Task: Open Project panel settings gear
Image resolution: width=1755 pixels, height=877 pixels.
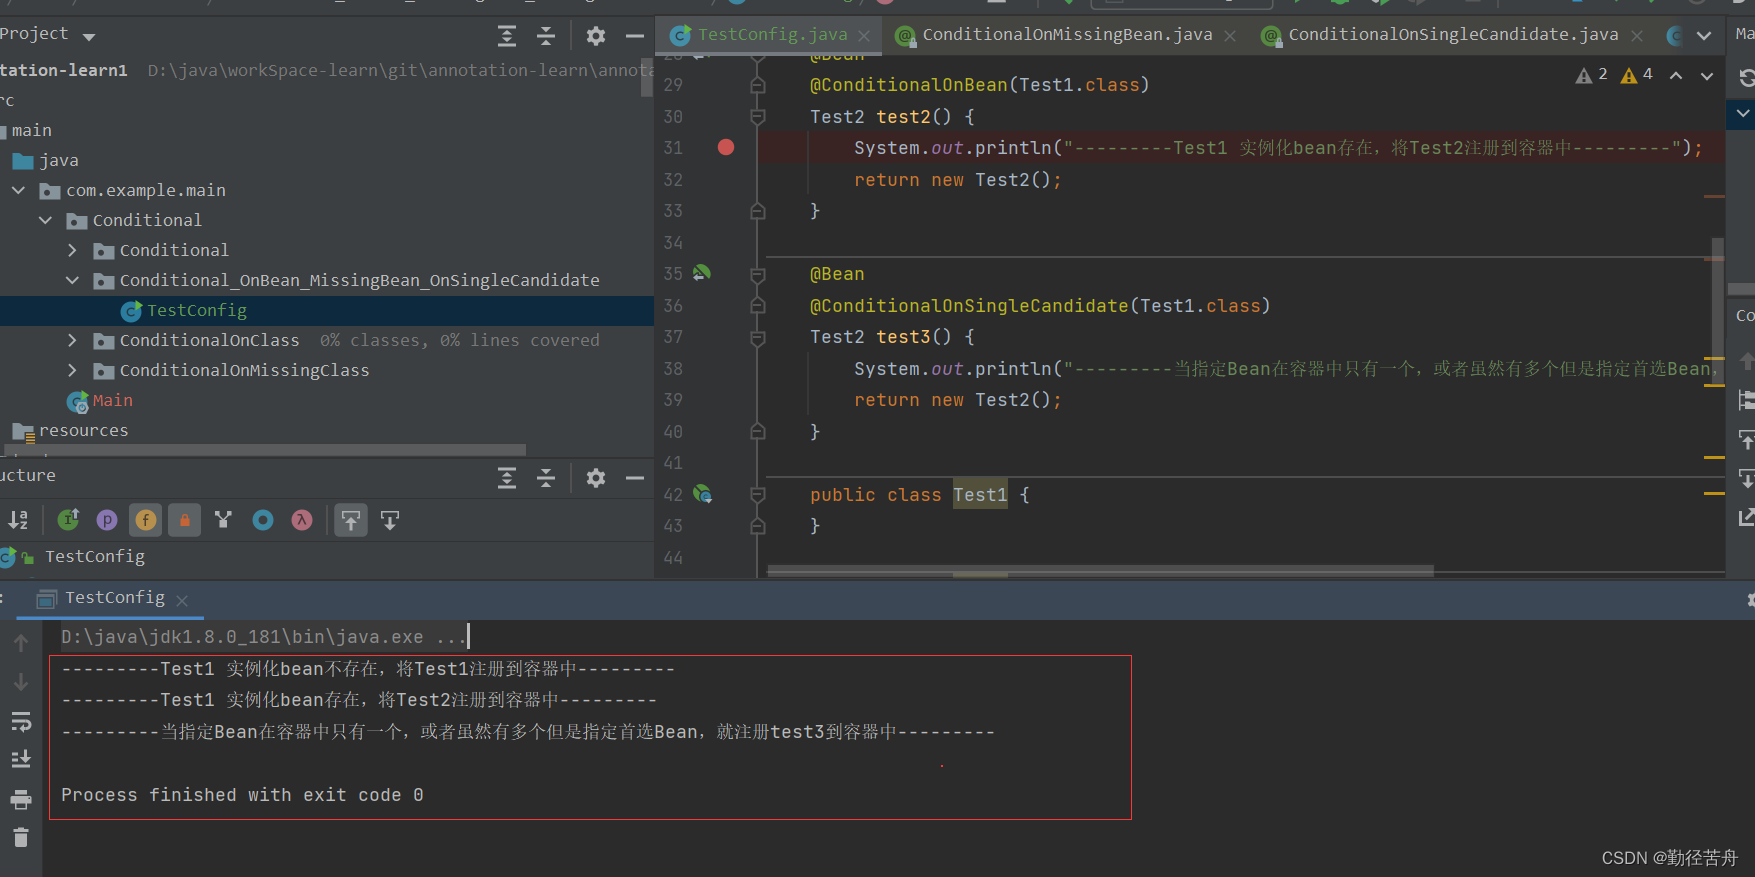Action: [x=596, y=36]
